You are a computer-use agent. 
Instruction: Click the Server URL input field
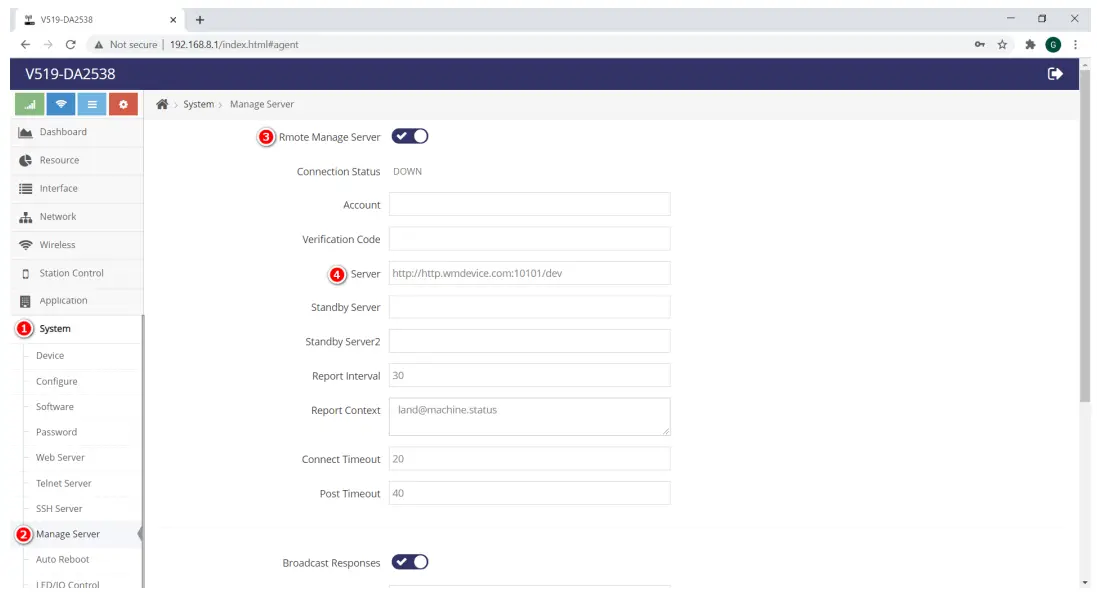530,273
